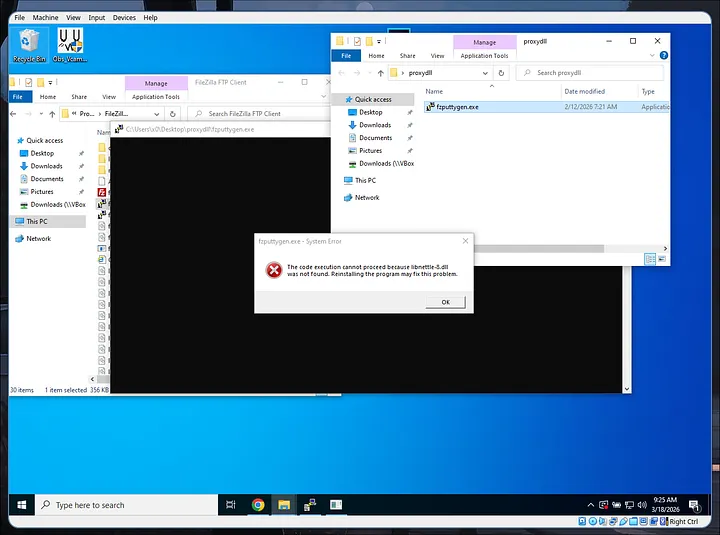The image size is (720, 535).
Task: Open the Action Center notifications icon
Action: [x=694, y=506]
